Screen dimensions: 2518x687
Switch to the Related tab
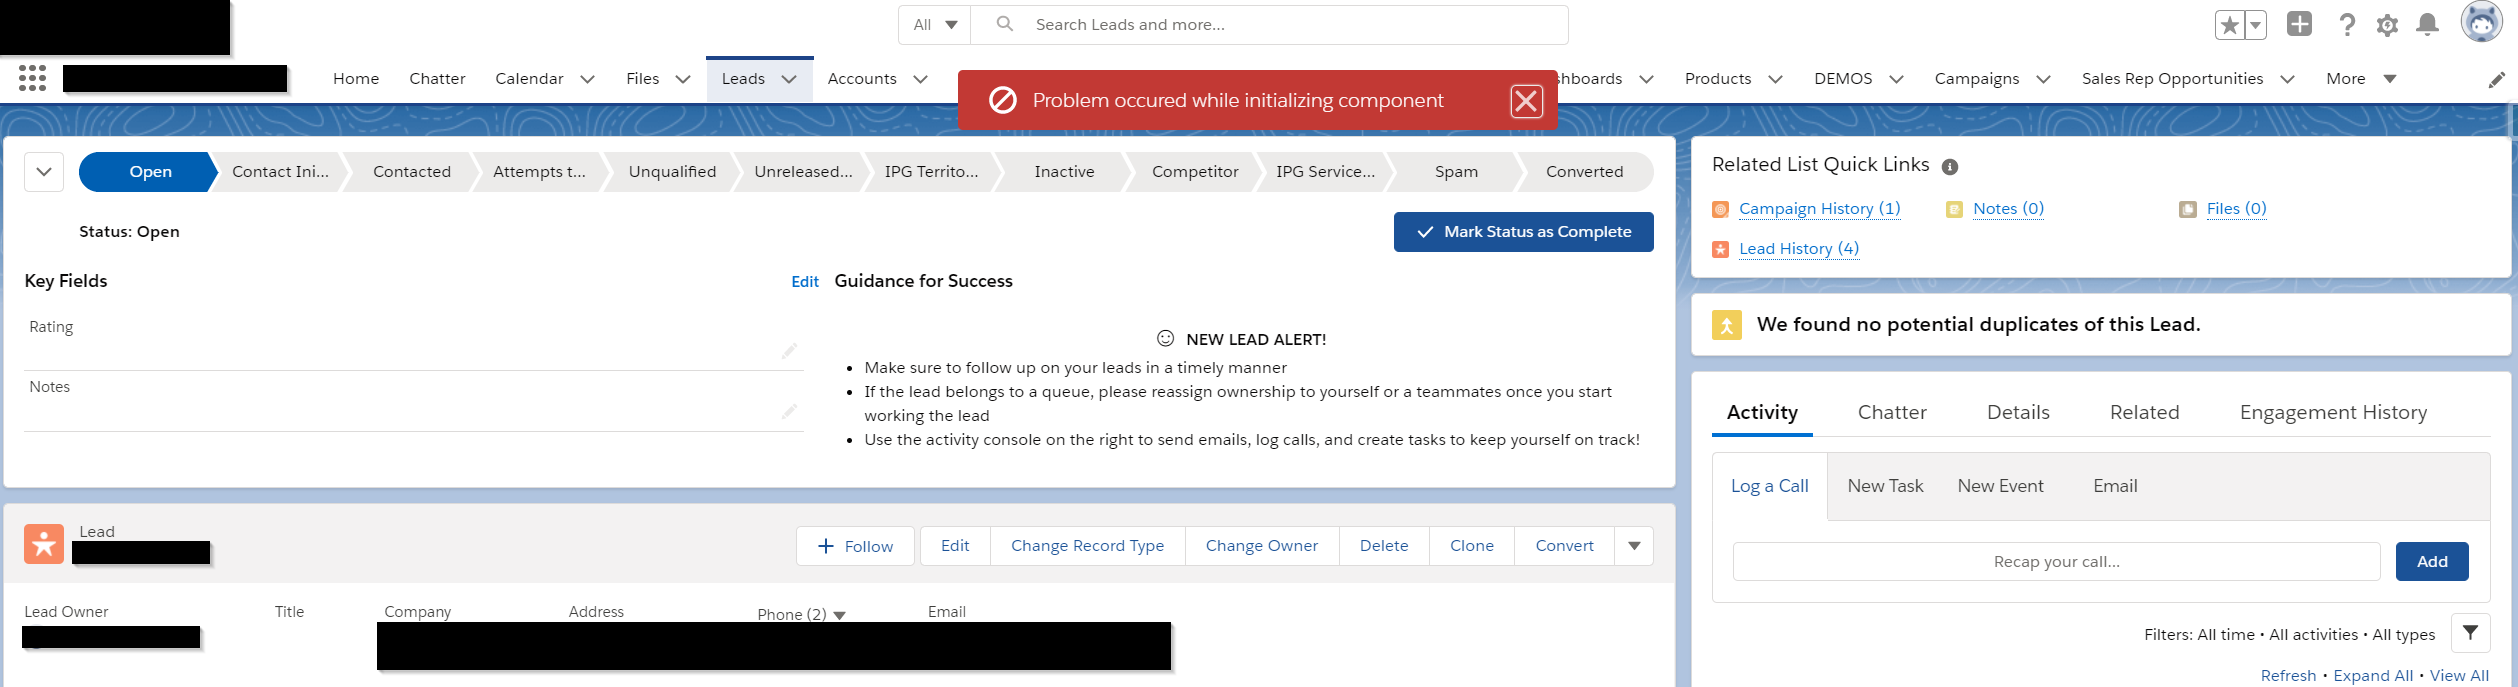[2144, 412]
